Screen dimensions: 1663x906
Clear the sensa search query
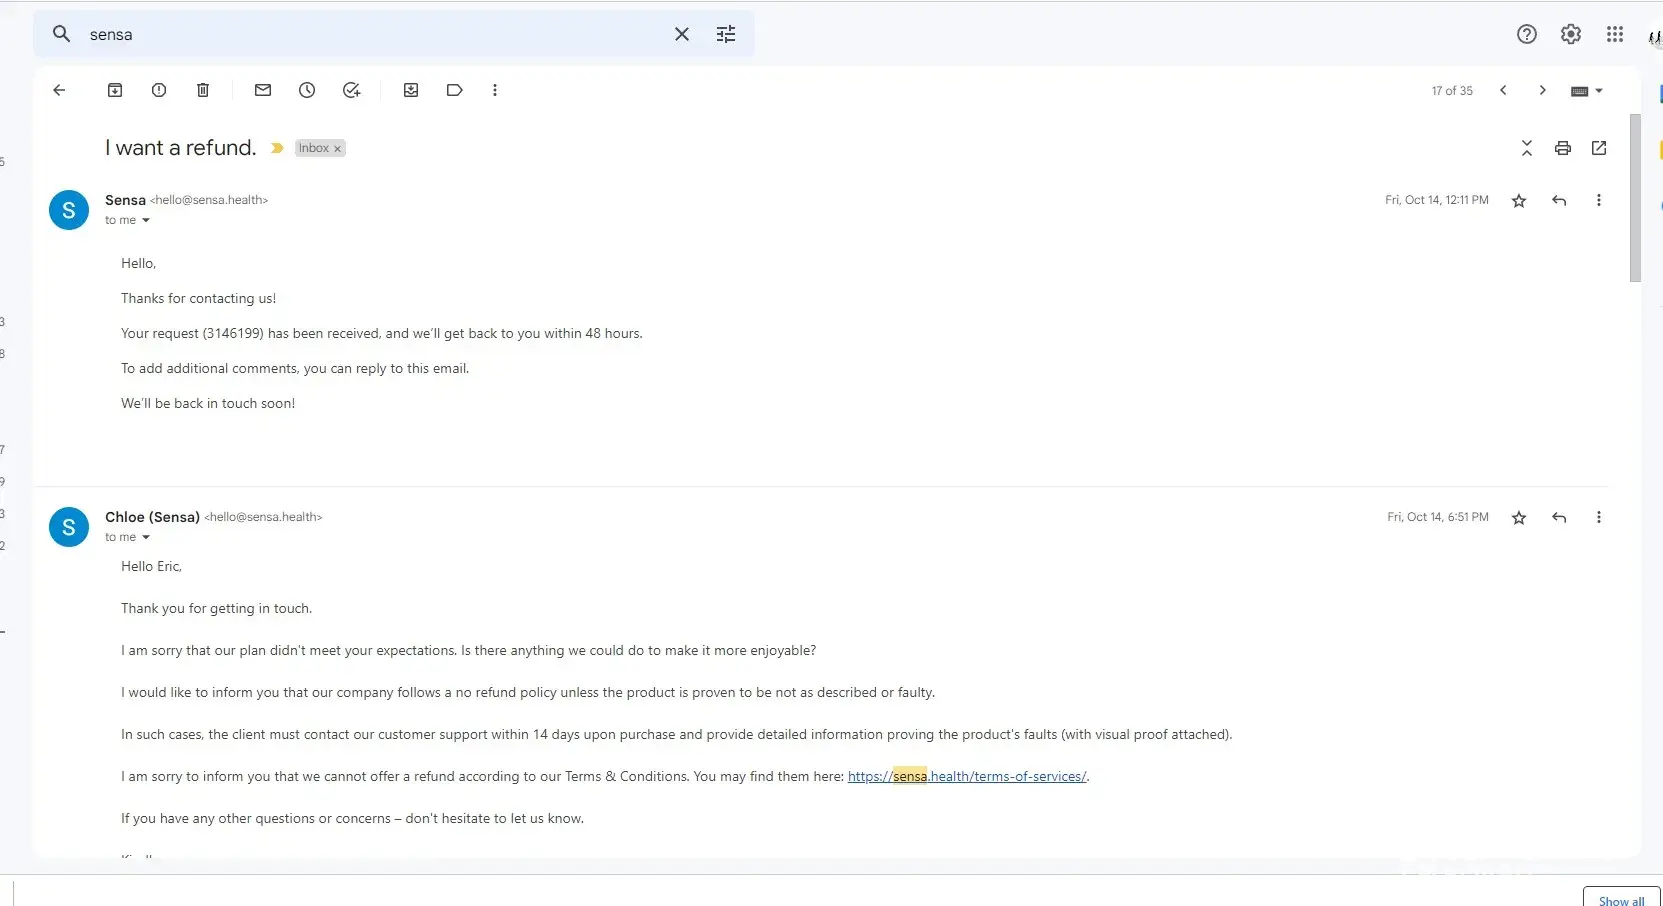coord(682,34)
